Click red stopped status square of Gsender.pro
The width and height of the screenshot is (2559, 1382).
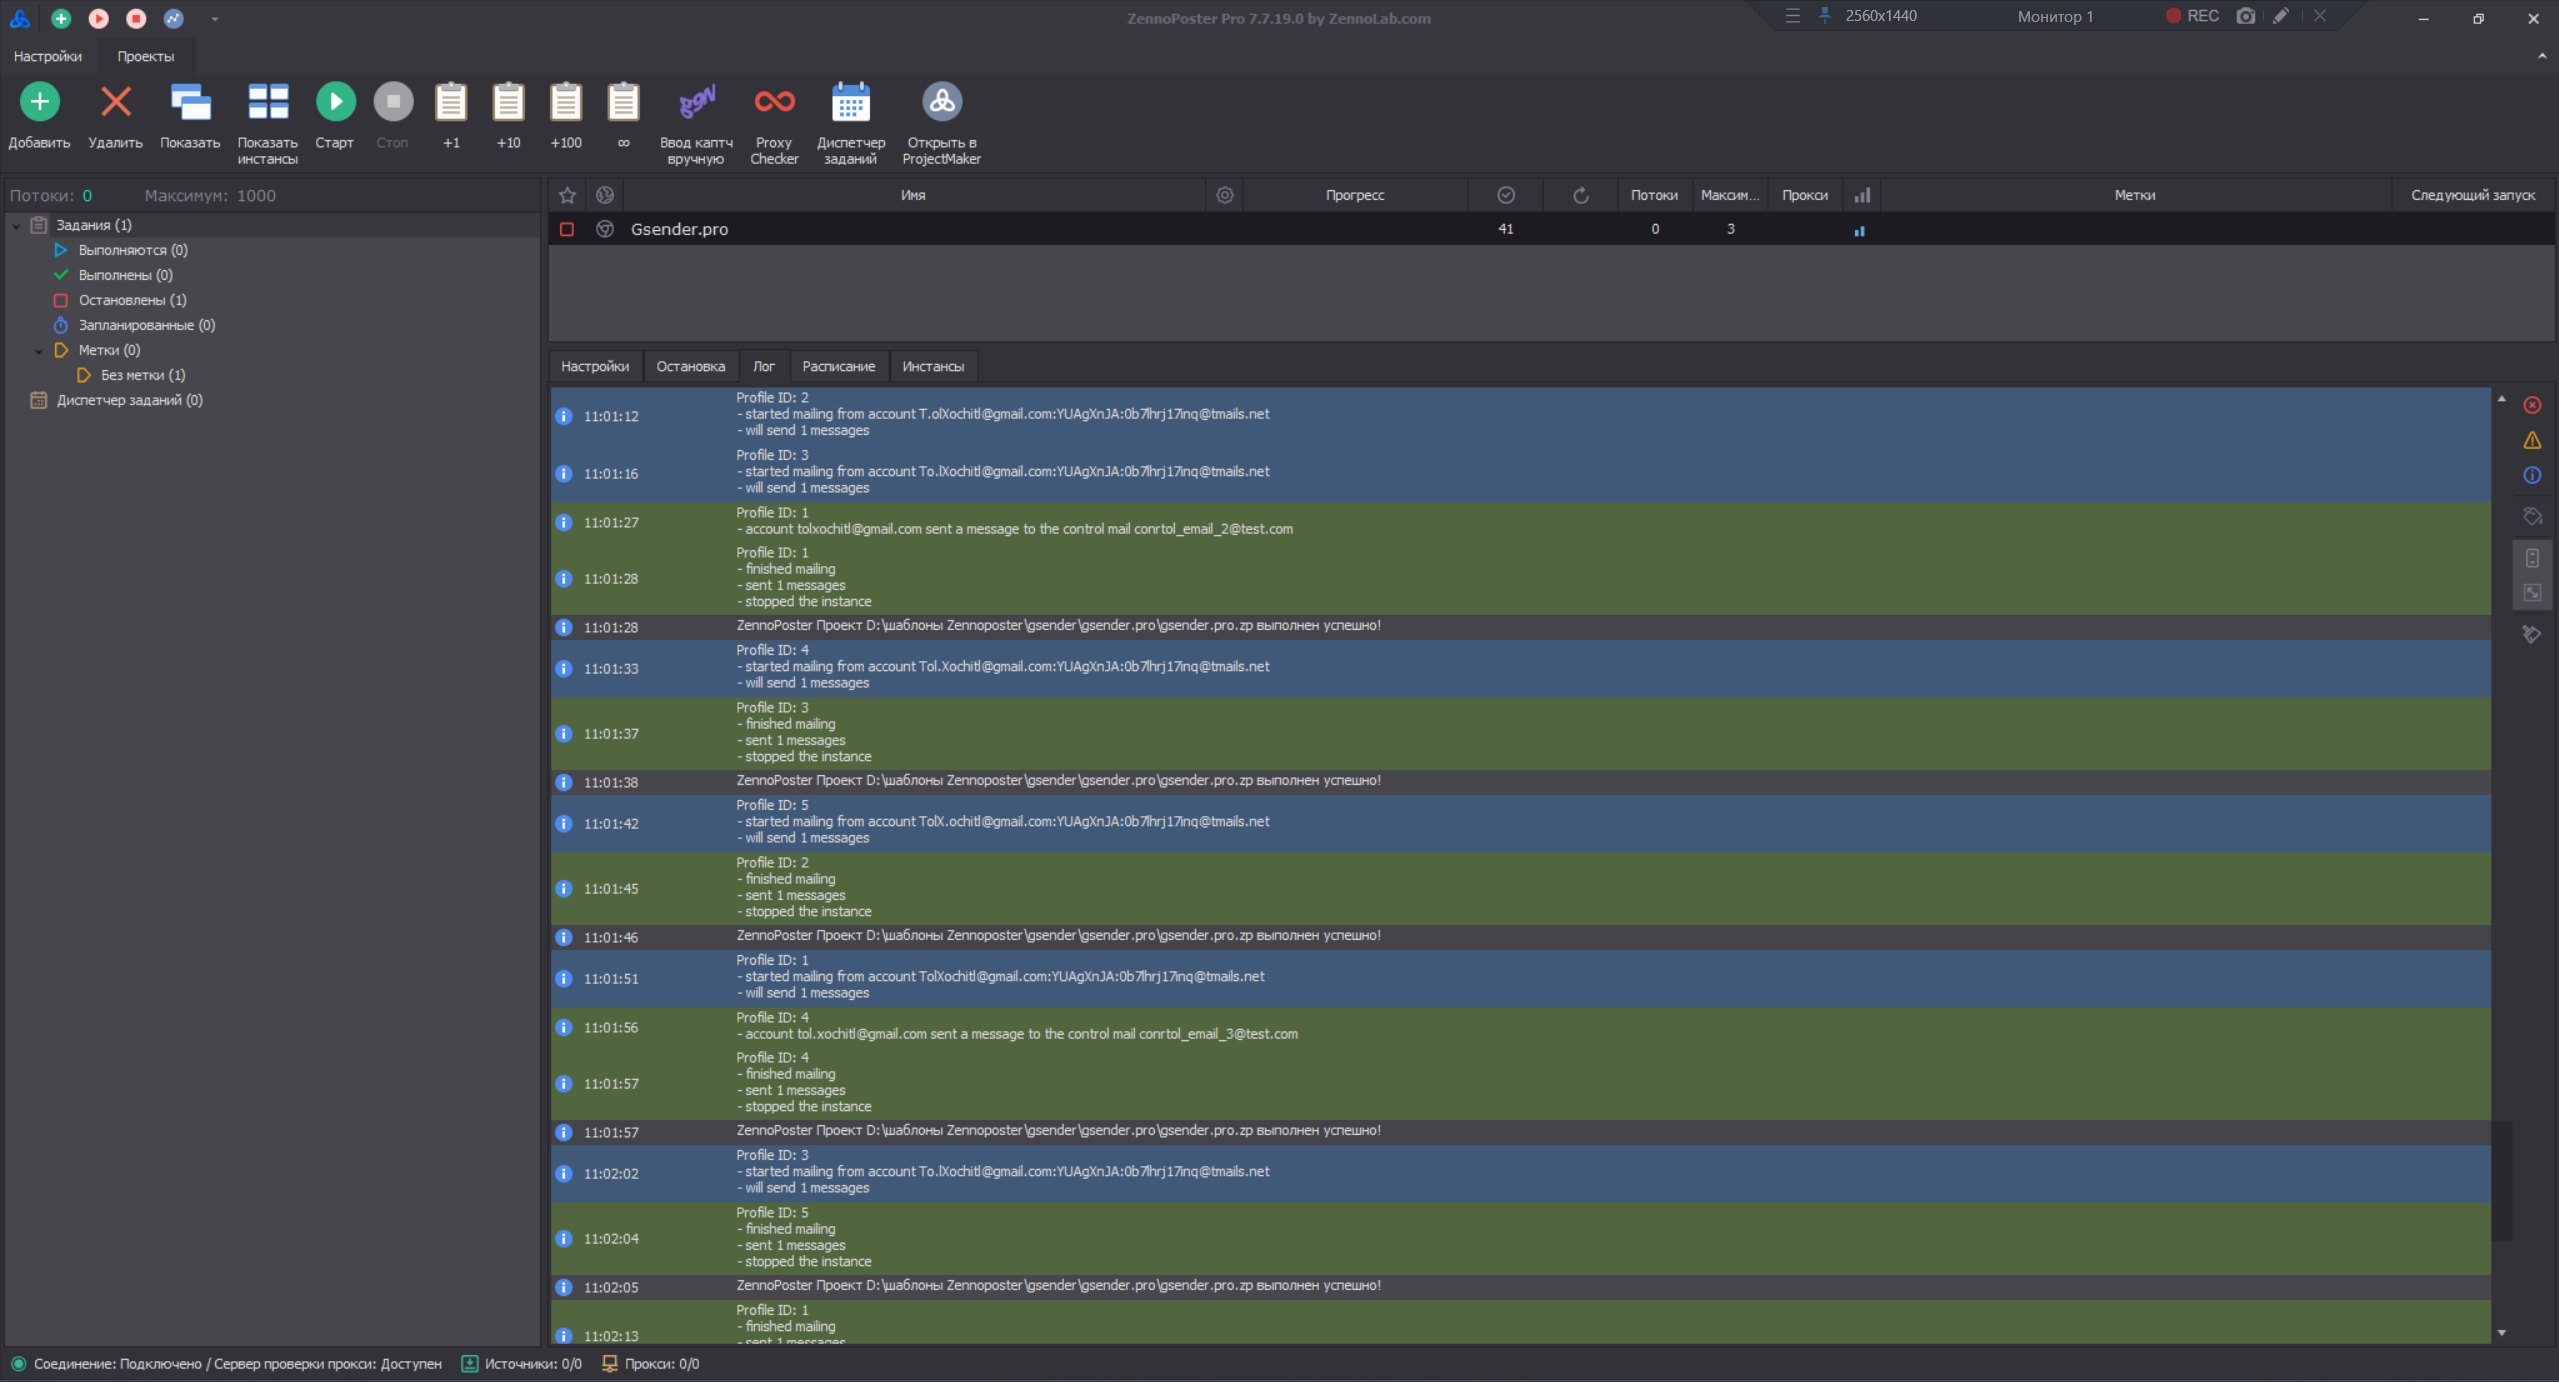click(x=567, y=229)
